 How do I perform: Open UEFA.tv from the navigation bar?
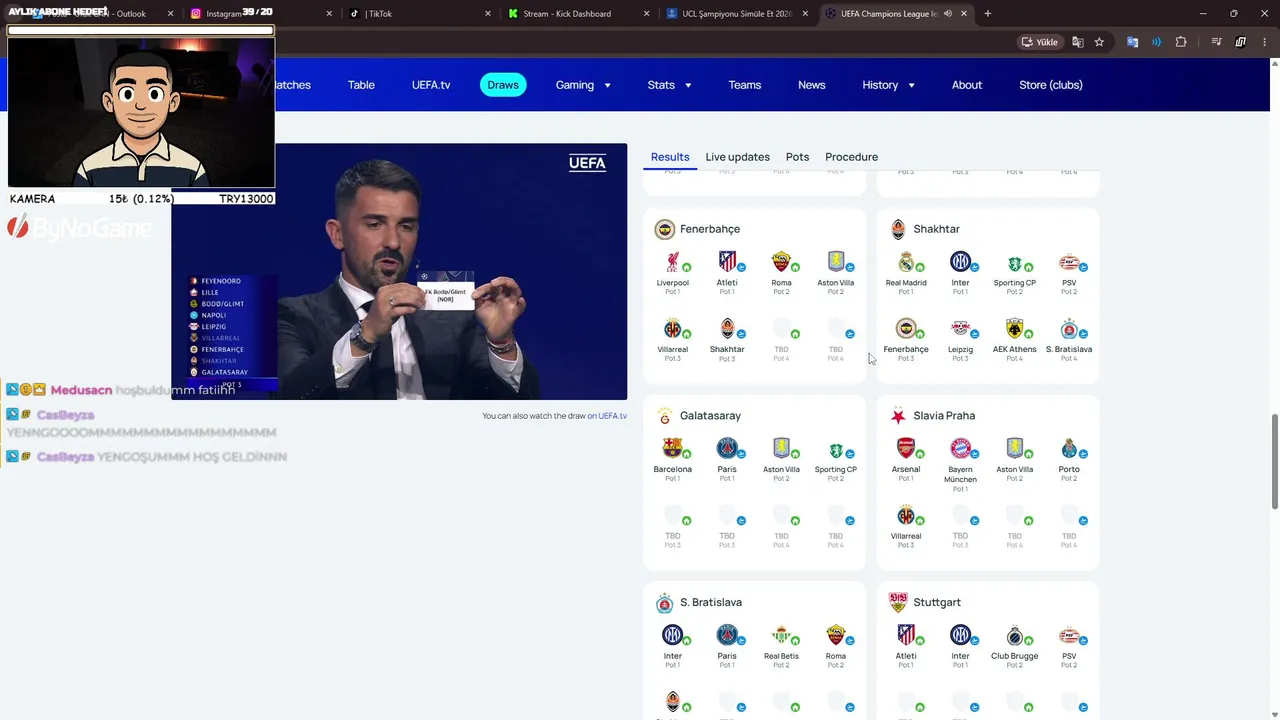pyautogui.click(x=431, y=85)
